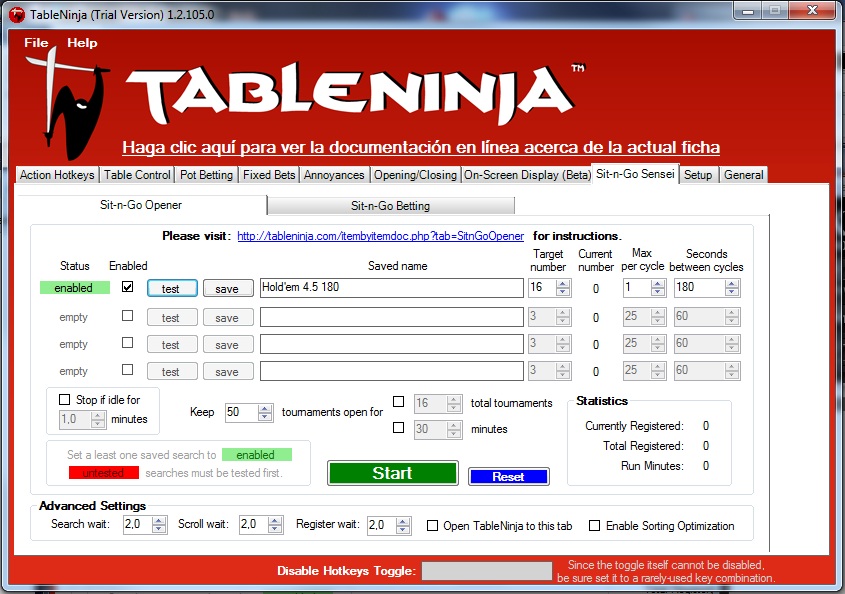Minimize the TableNinja window
The width and height of the screenshot is (845, 594).
(748, 11)
